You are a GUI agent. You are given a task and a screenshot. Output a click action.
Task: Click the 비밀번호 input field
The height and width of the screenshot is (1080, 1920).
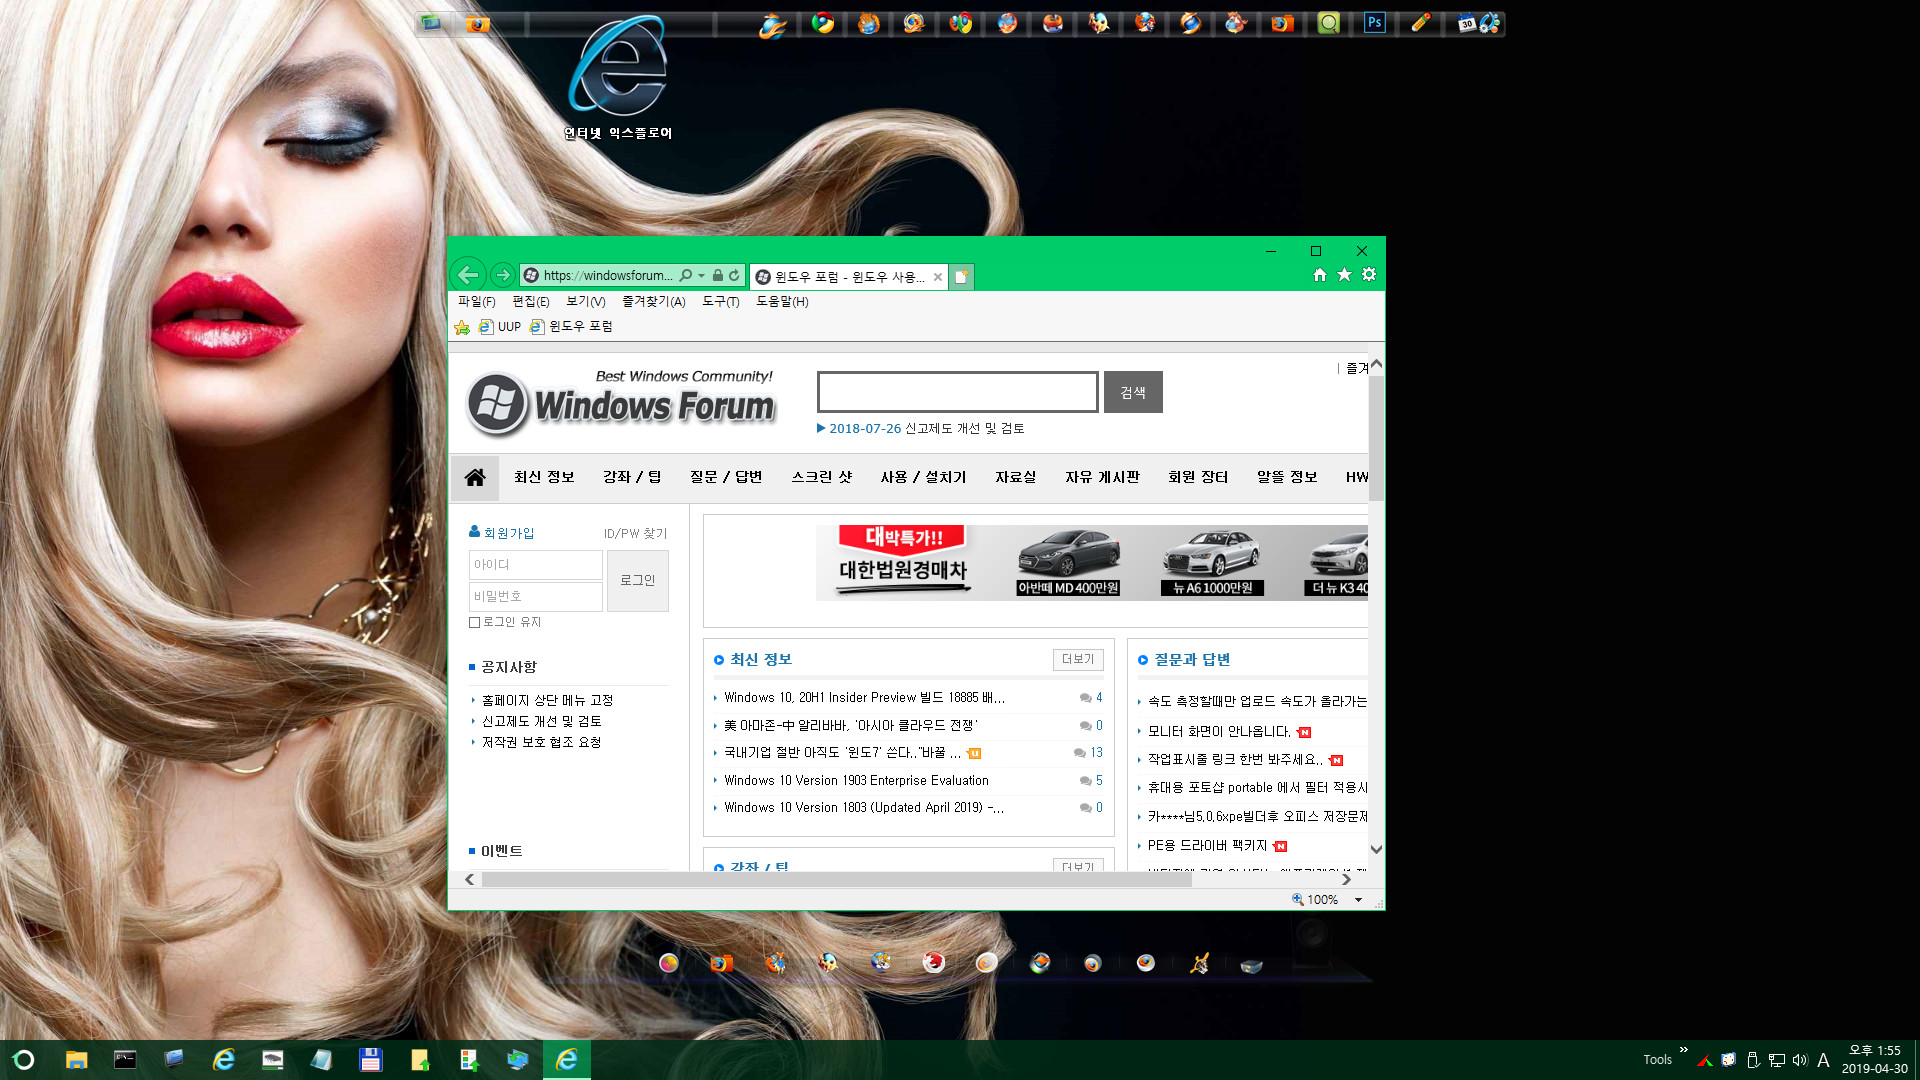click(535, 596)
